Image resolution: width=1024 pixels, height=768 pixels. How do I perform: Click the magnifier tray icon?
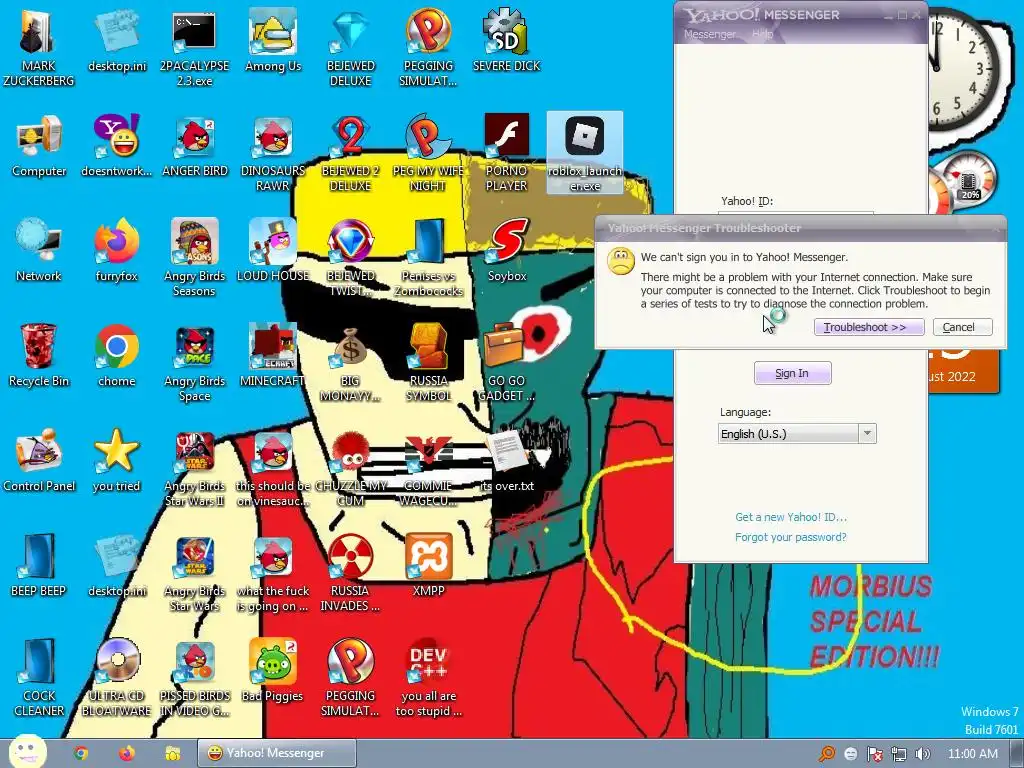pyautogui.click(x=826, y=754)
